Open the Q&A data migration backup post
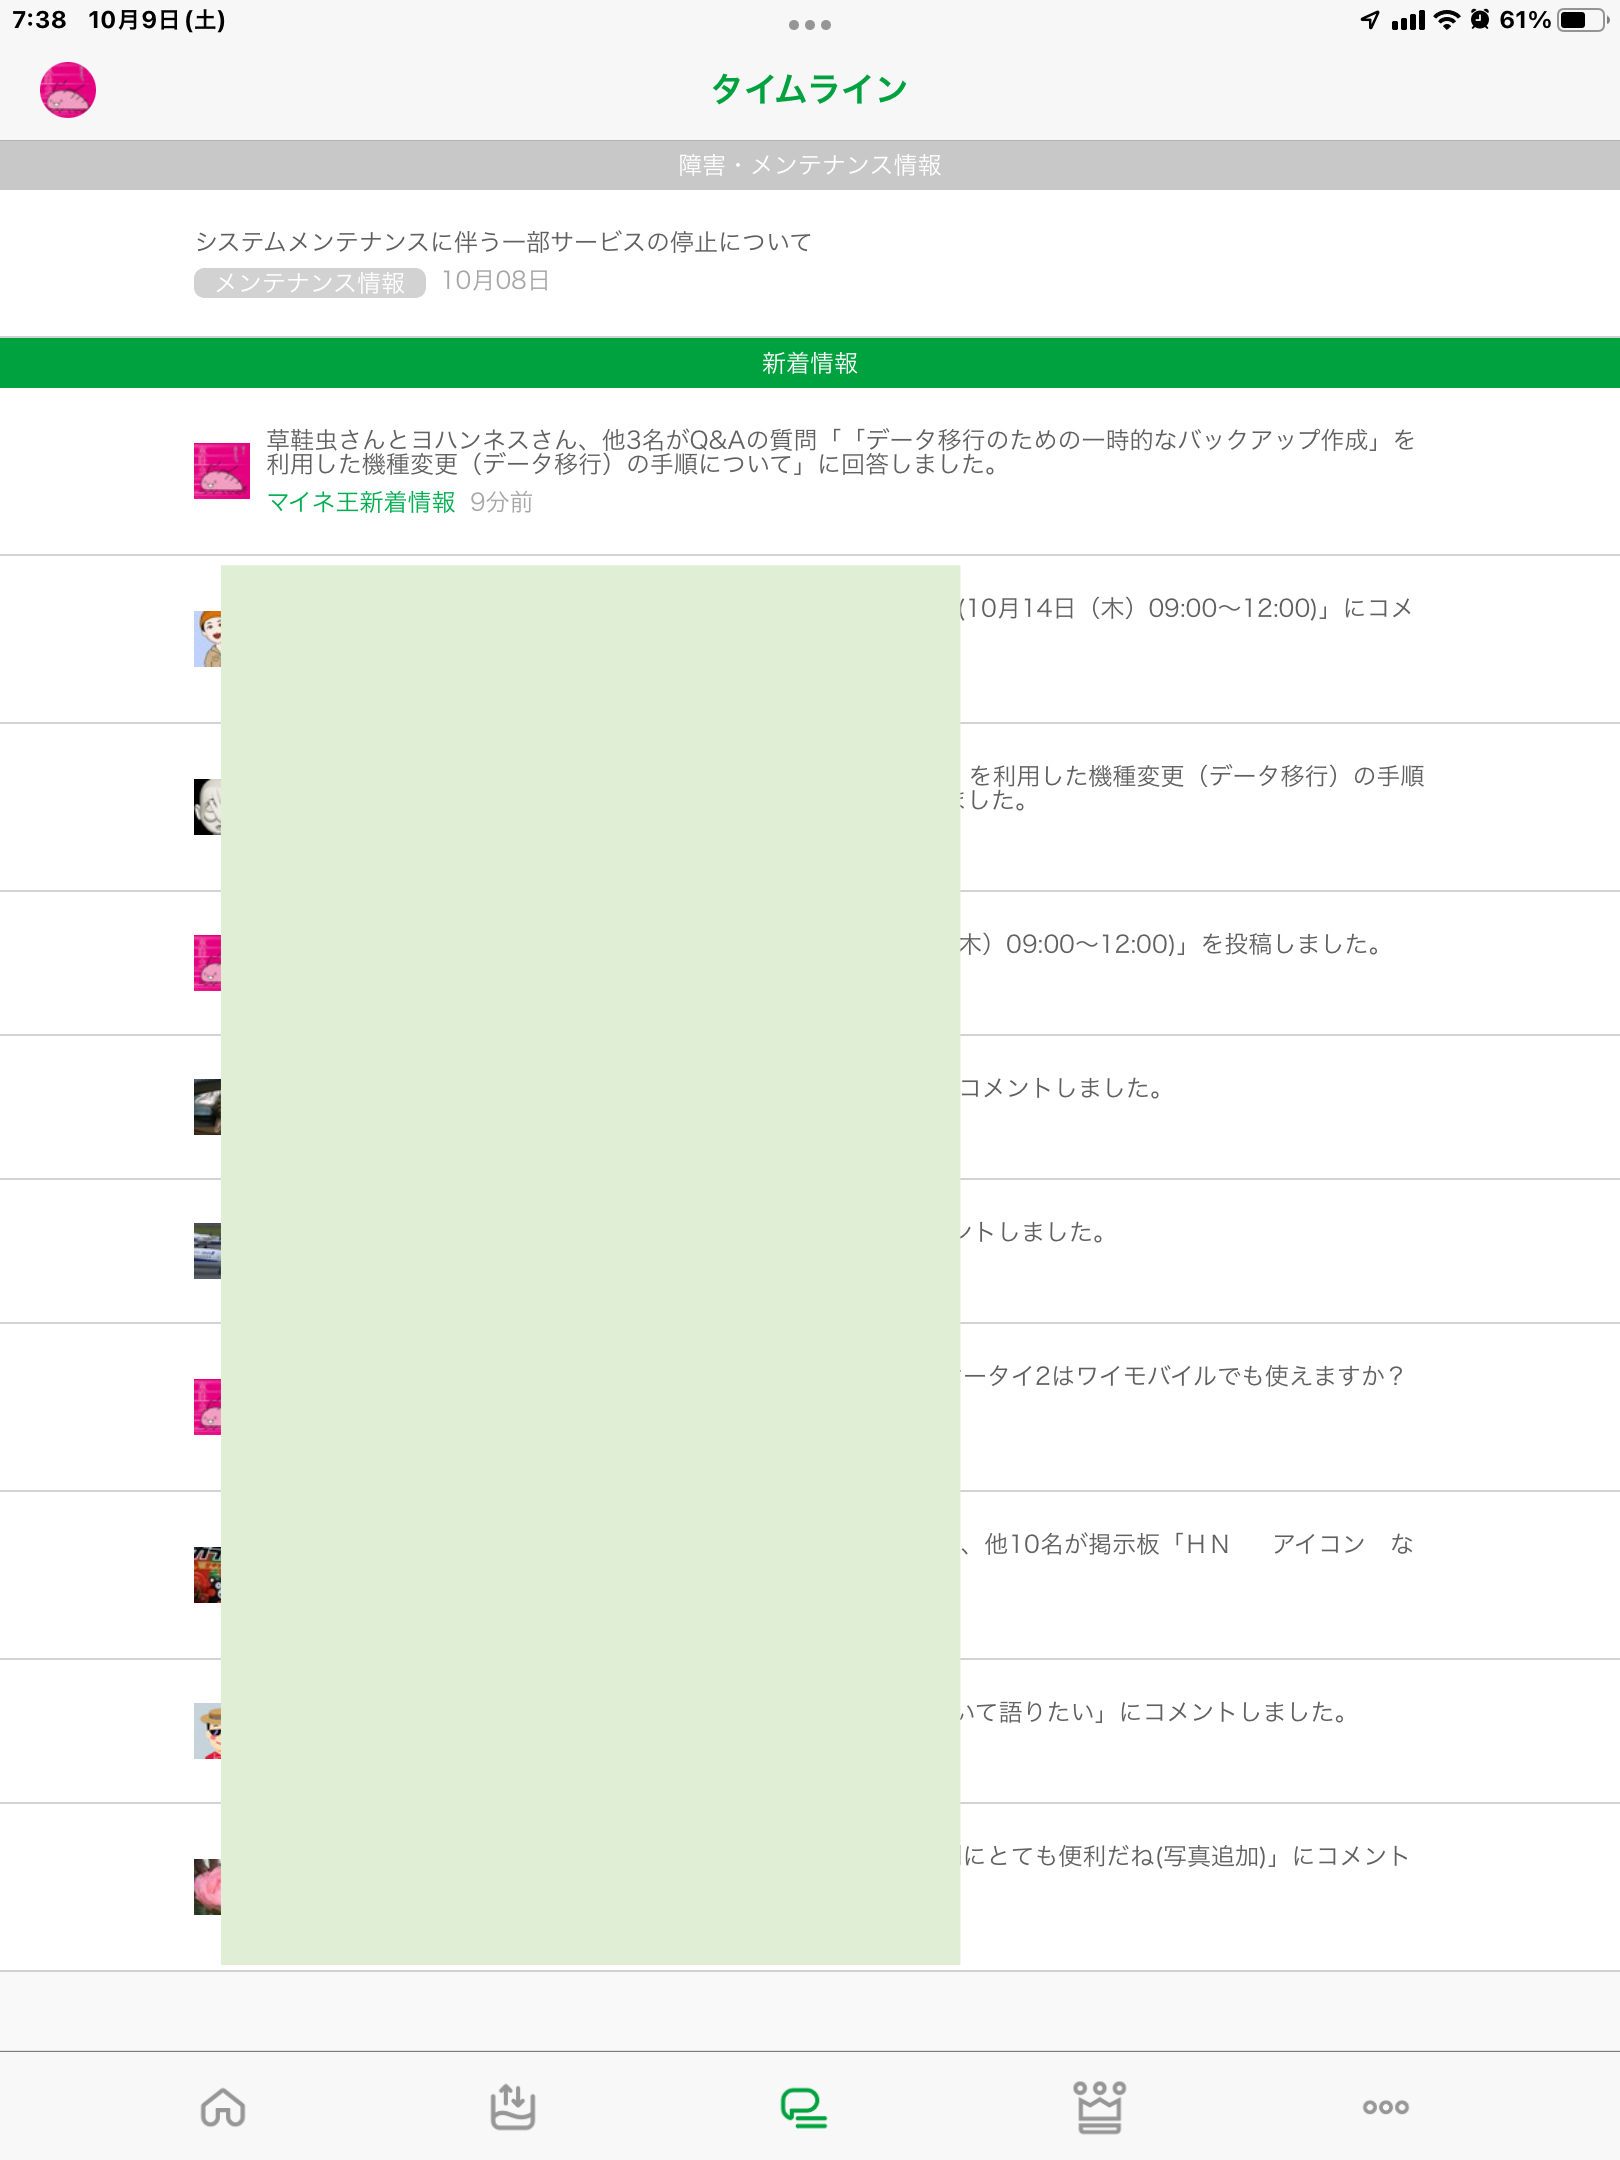This screenshot has height=2160, width=1620. coord(840,452)
